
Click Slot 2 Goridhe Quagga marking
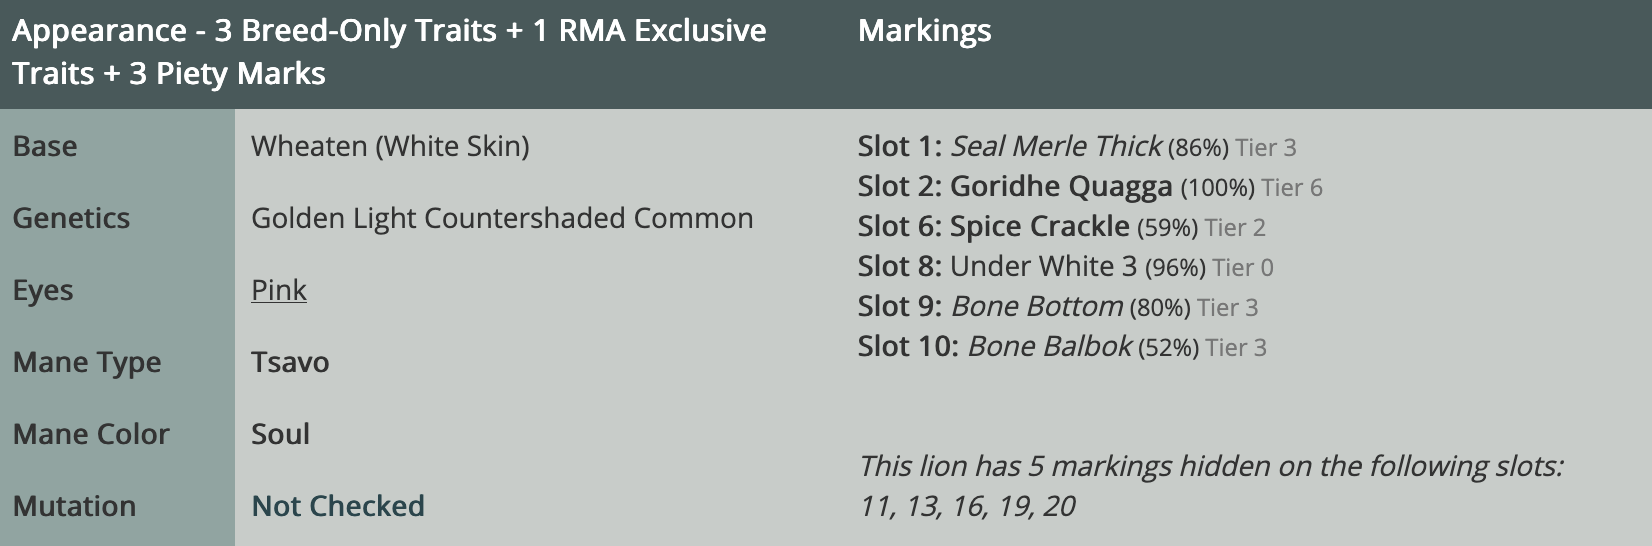point(1061,187)
